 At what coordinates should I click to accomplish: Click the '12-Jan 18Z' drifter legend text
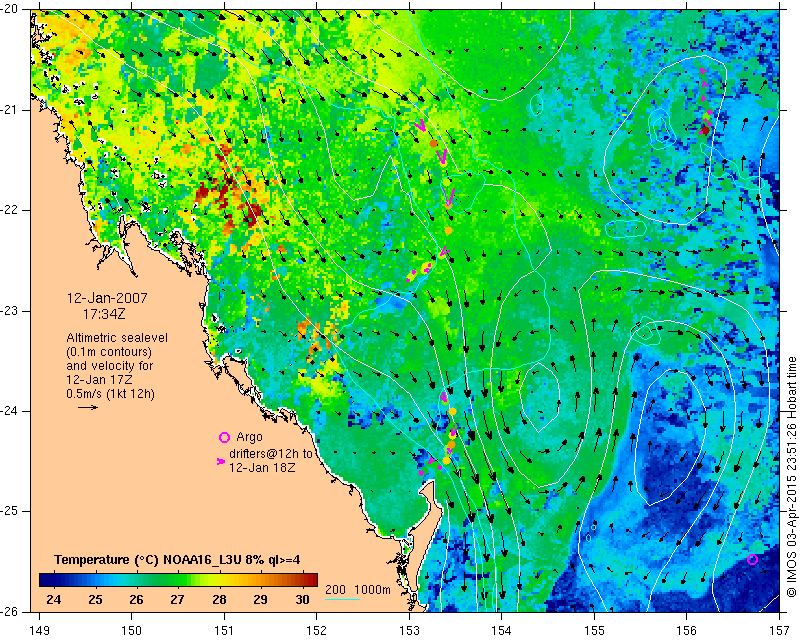[262, 467]
